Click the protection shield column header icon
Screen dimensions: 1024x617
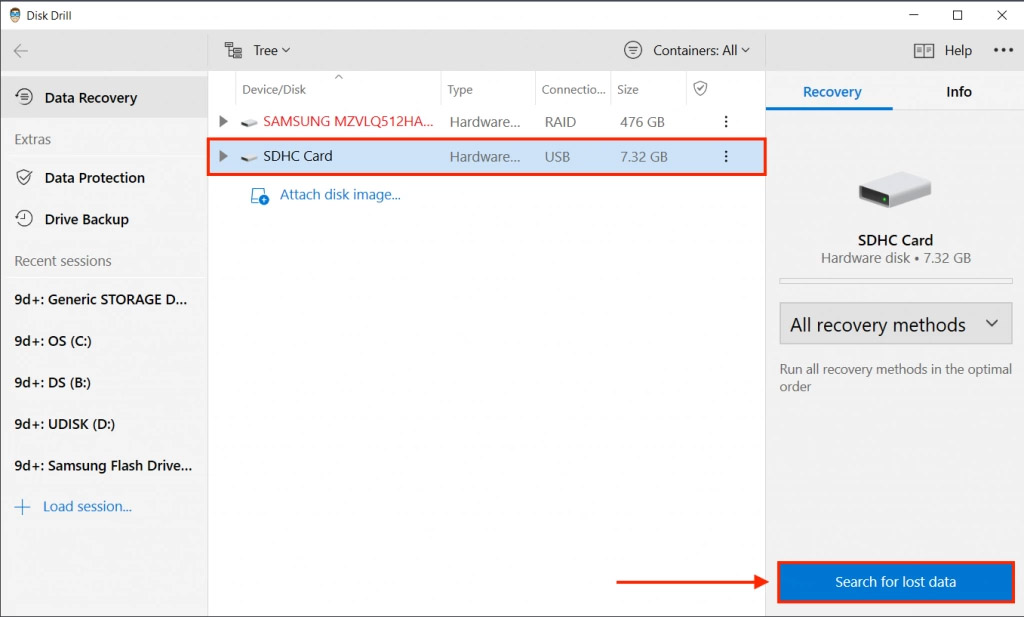point(700,89)
